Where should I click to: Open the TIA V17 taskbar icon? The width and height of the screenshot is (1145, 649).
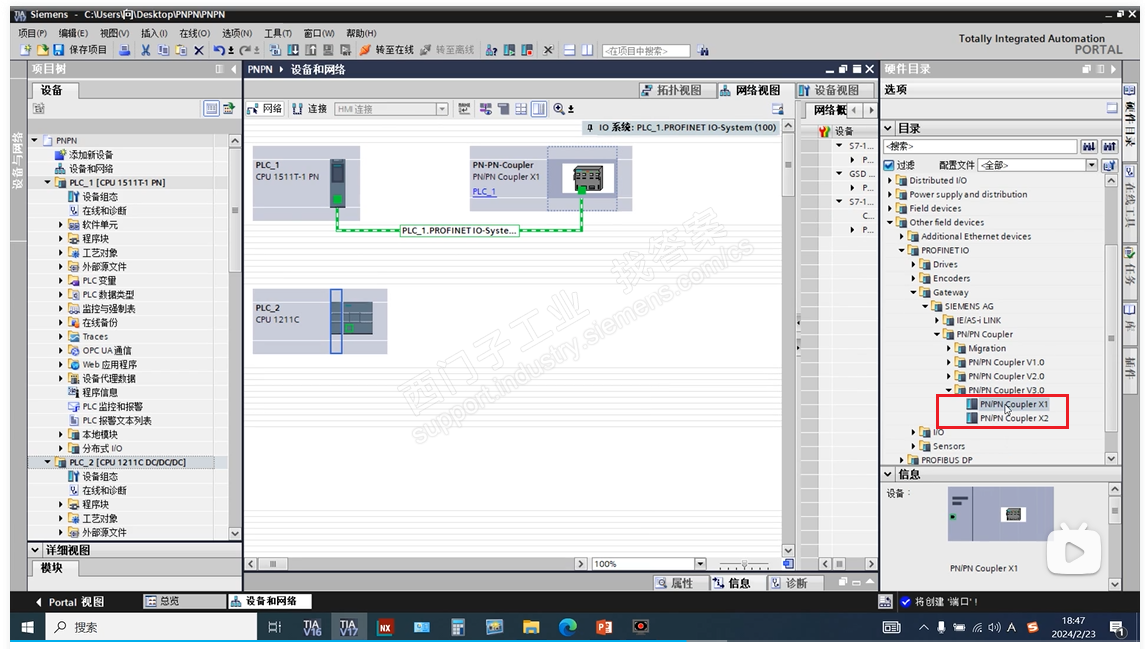(348, 627)
